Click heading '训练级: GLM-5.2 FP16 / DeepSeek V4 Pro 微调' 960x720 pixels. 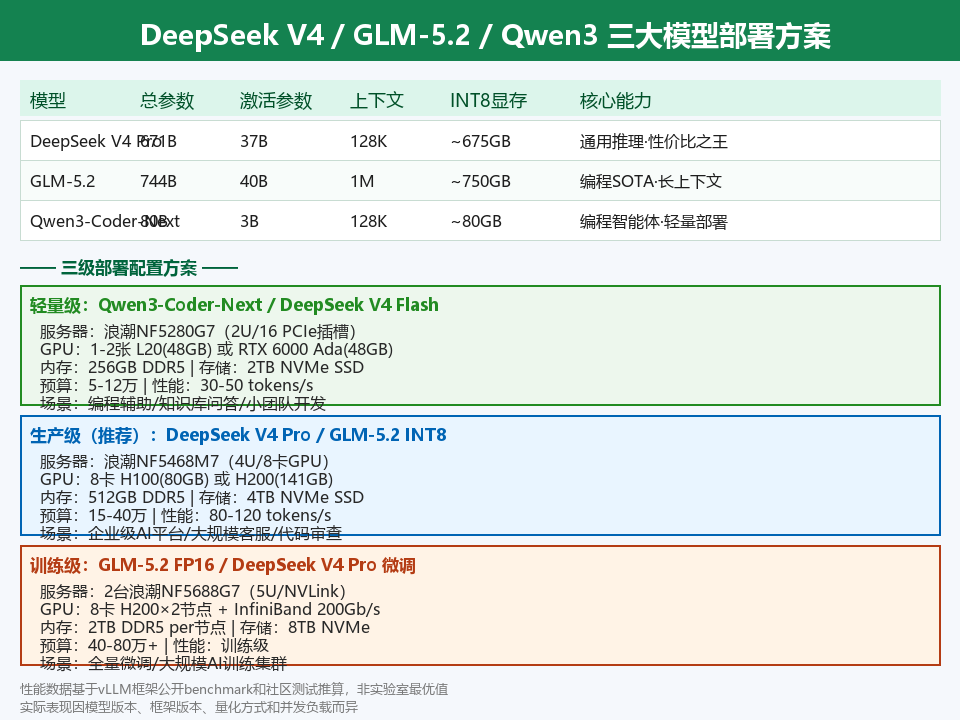(223, 565)
